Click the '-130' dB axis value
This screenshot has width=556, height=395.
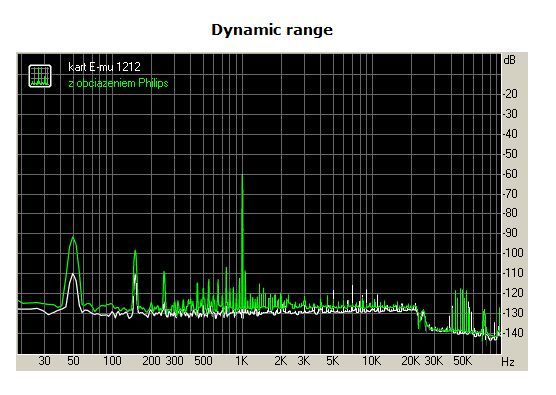(513, 313)
